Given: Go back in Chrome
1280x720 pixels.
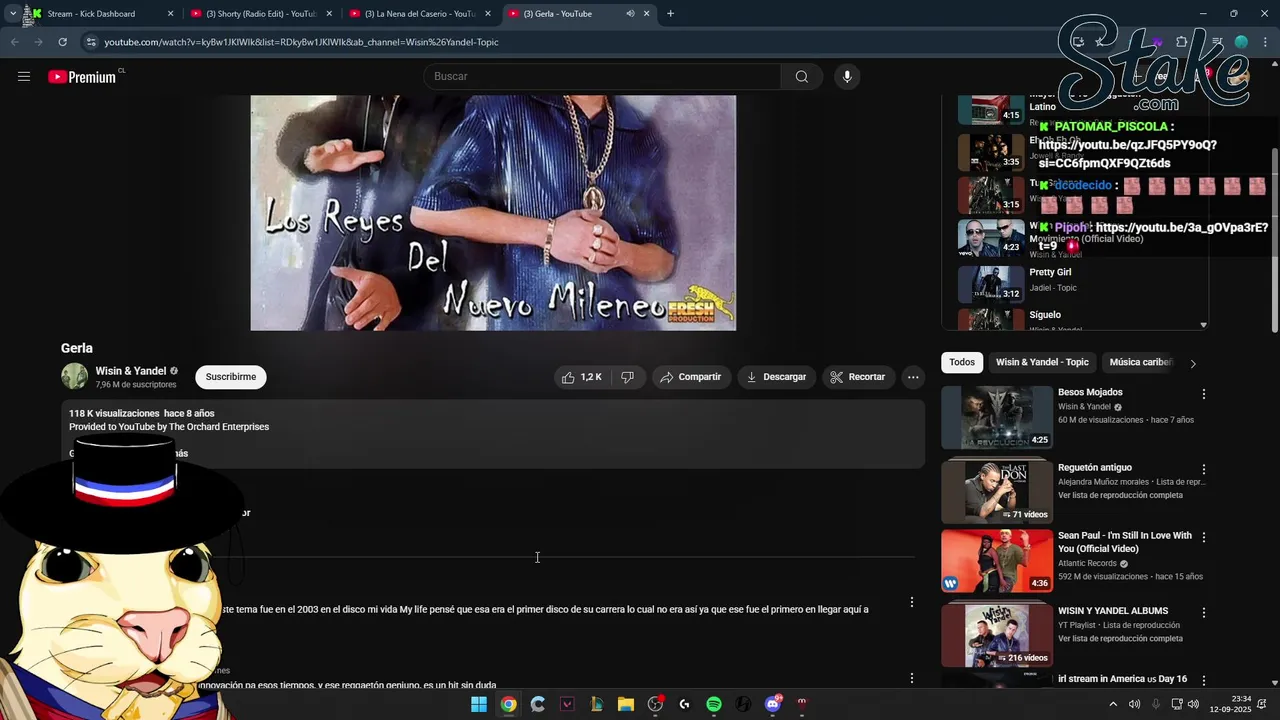Looking at the screenshot, I should coord(14,42).
